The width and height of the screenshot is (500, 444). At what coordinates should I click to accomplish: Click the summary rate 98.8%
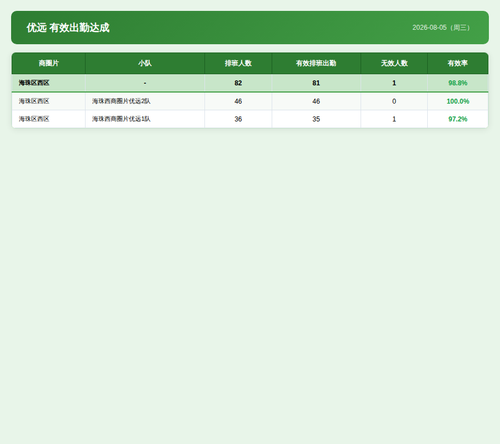pyautogui.click(x=458, y=83)
